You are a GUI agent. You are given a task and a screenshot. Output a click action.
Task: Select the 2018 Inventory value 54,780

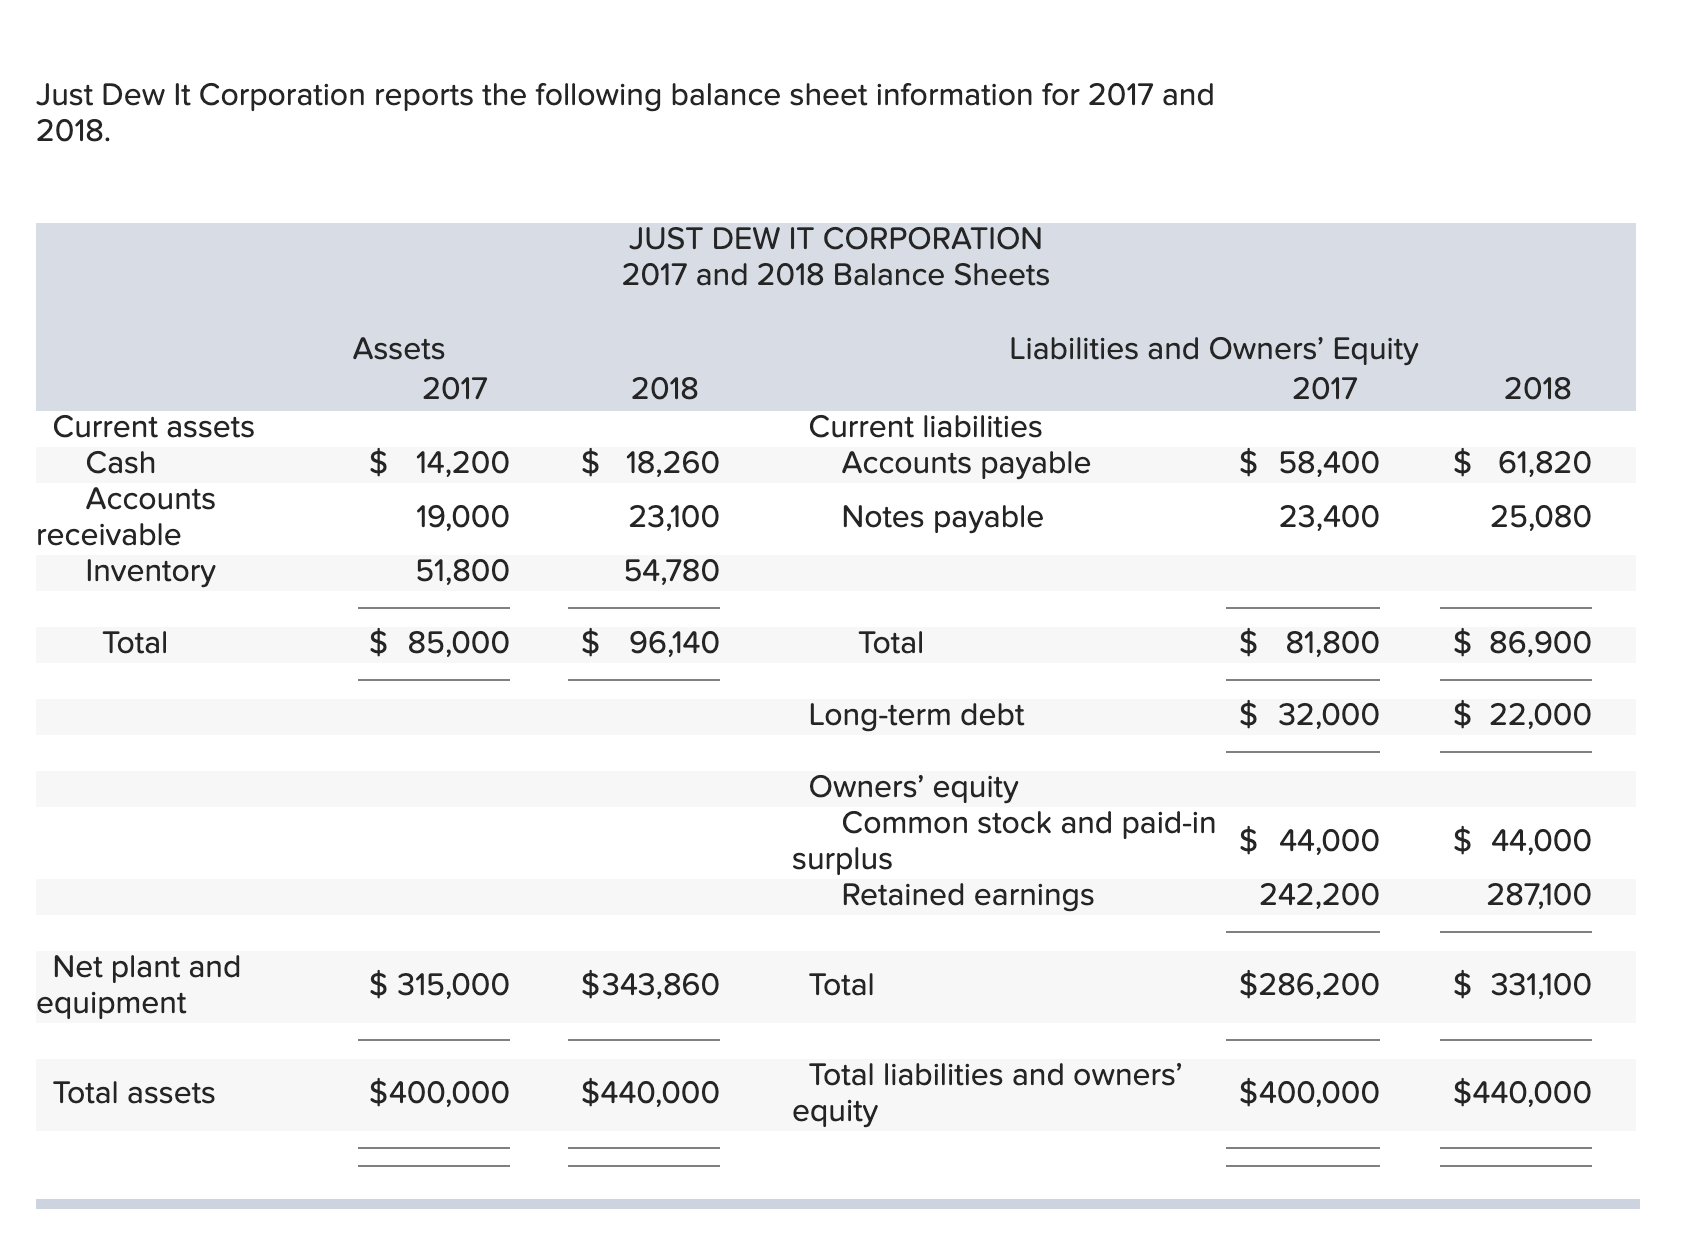pyautogui.click(x=671, y=571)
